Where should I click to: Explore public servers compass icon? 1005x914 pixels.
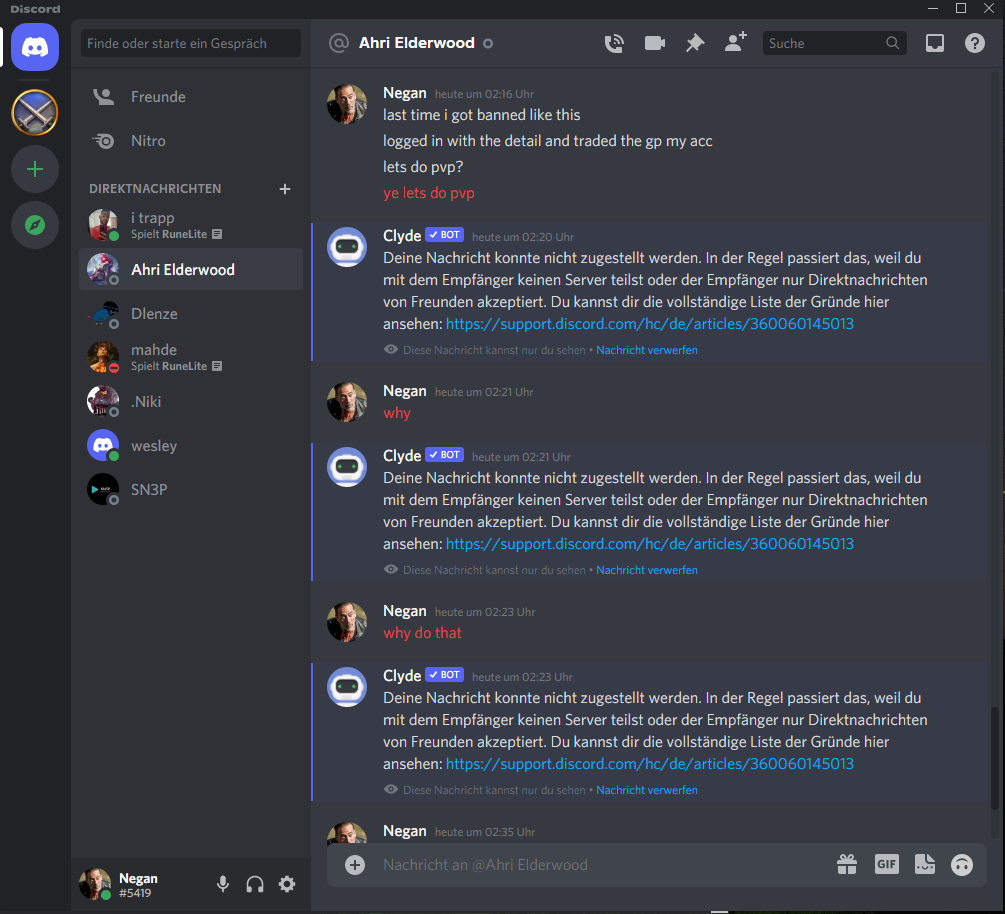pos(35,225)
